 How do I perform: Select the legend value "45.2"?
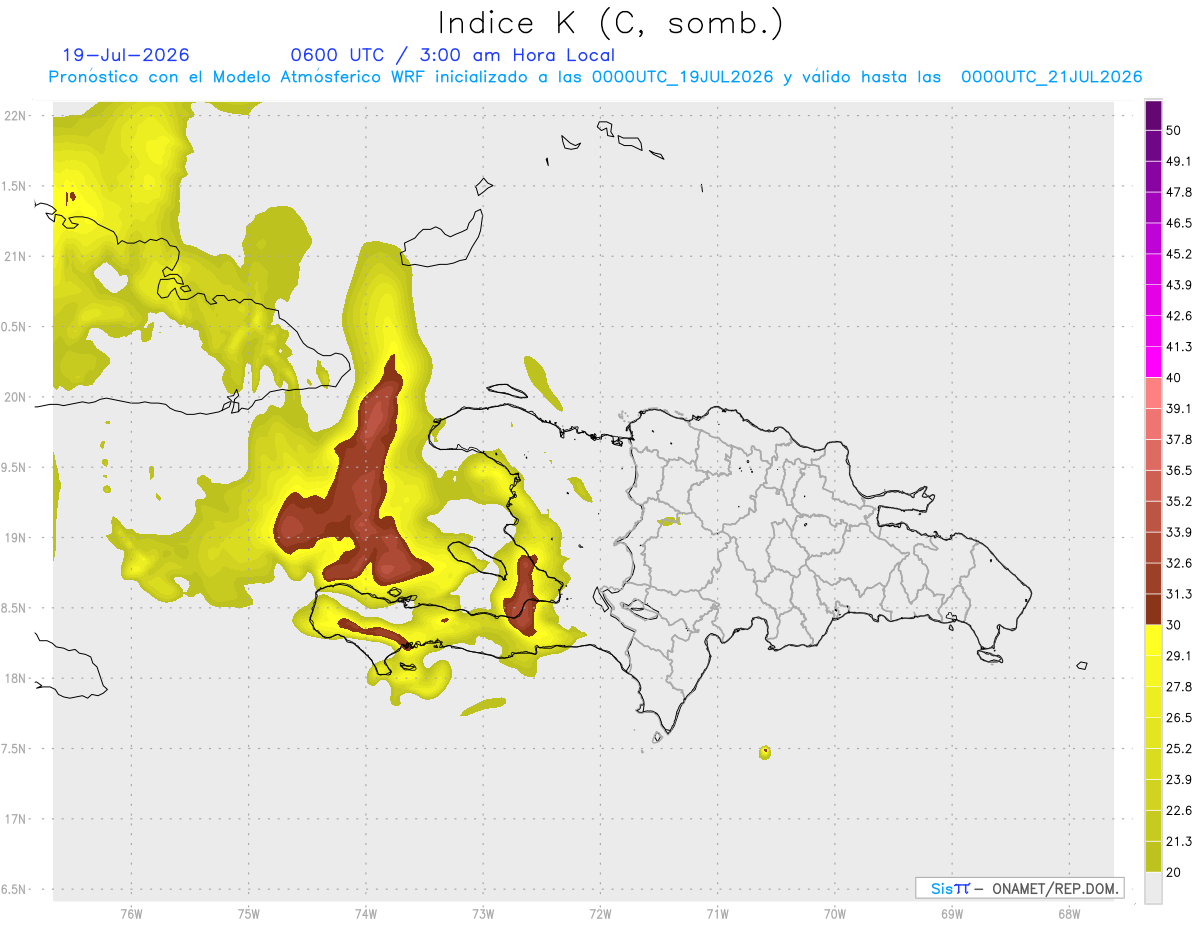pos(1179,254)
